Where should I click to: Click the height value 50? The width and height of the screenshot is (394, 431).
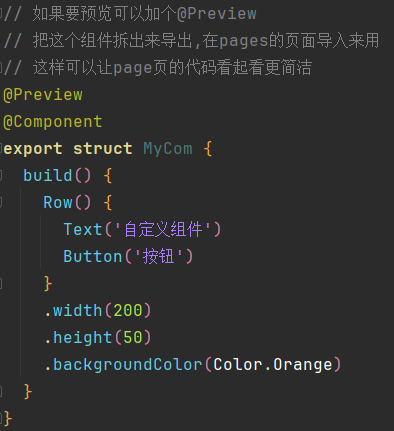[x=133, y=337]
